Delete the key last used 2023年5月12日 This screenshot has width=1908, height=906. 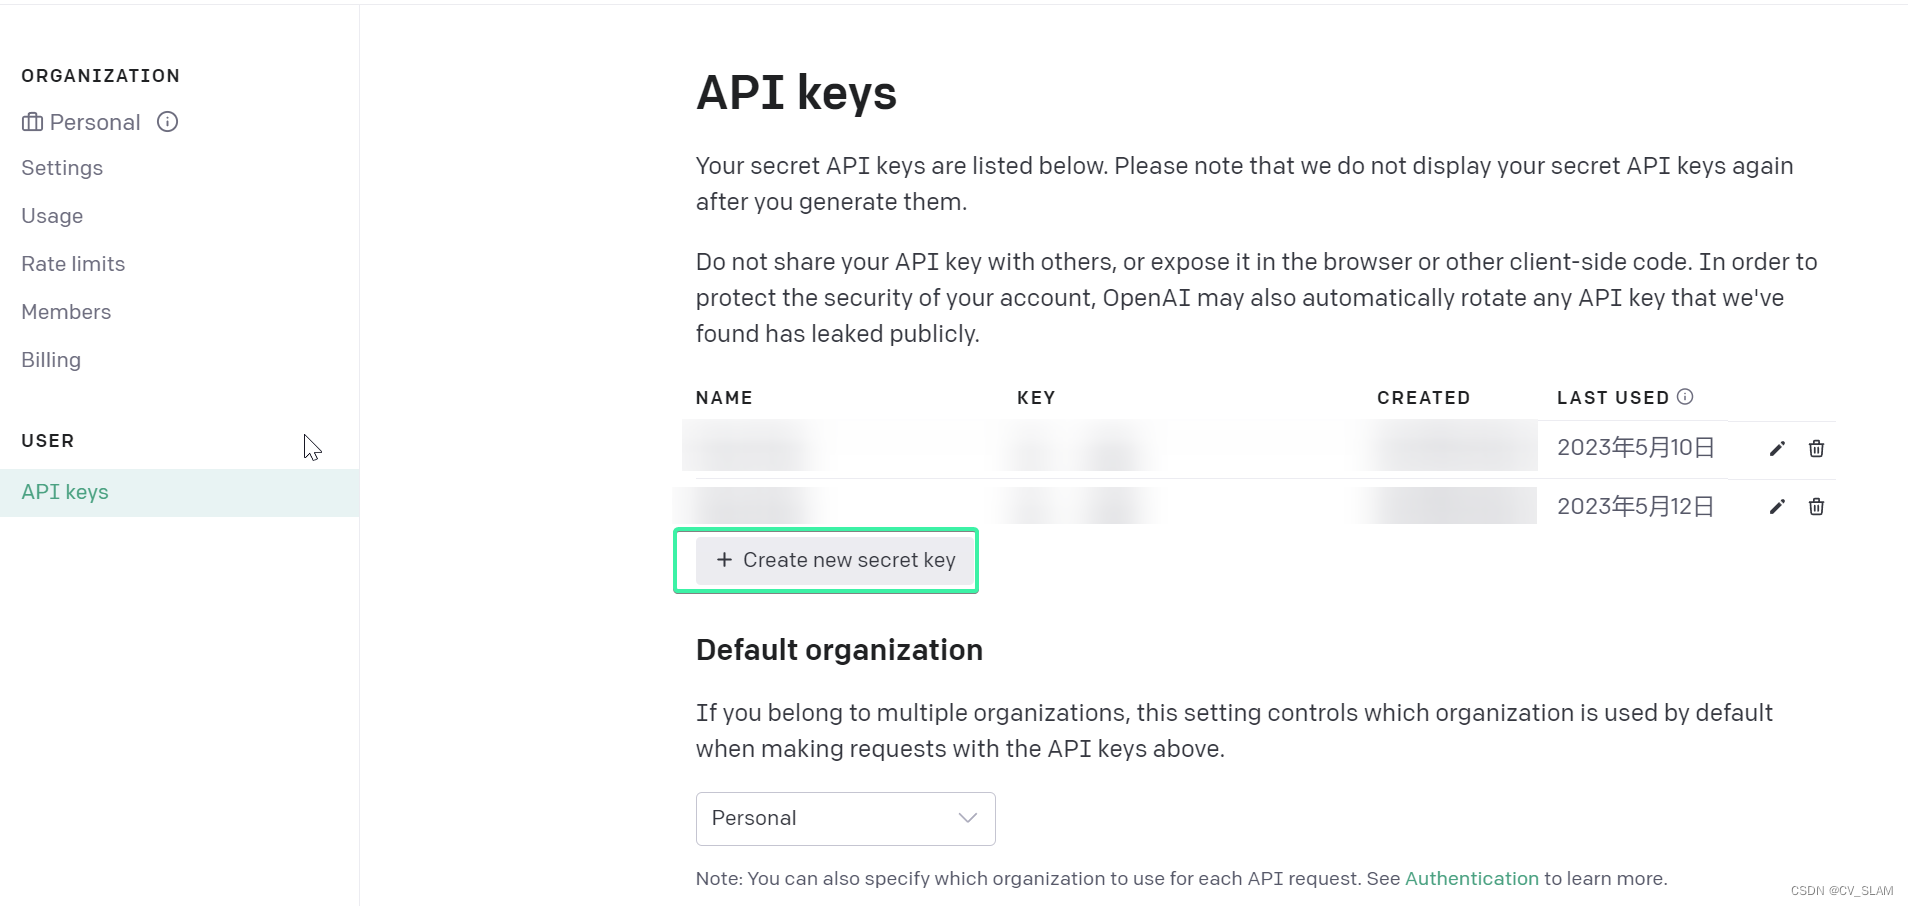1816,507
